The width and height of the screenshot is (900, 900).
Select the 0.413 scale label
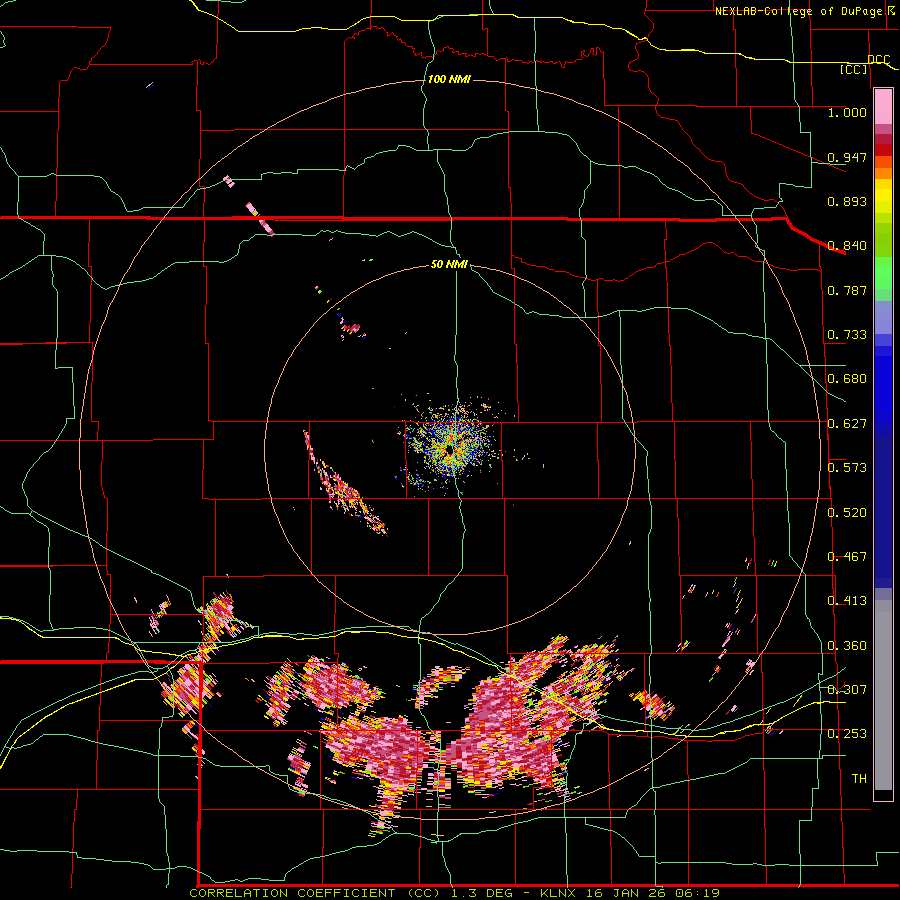click(x=847, y=601)
